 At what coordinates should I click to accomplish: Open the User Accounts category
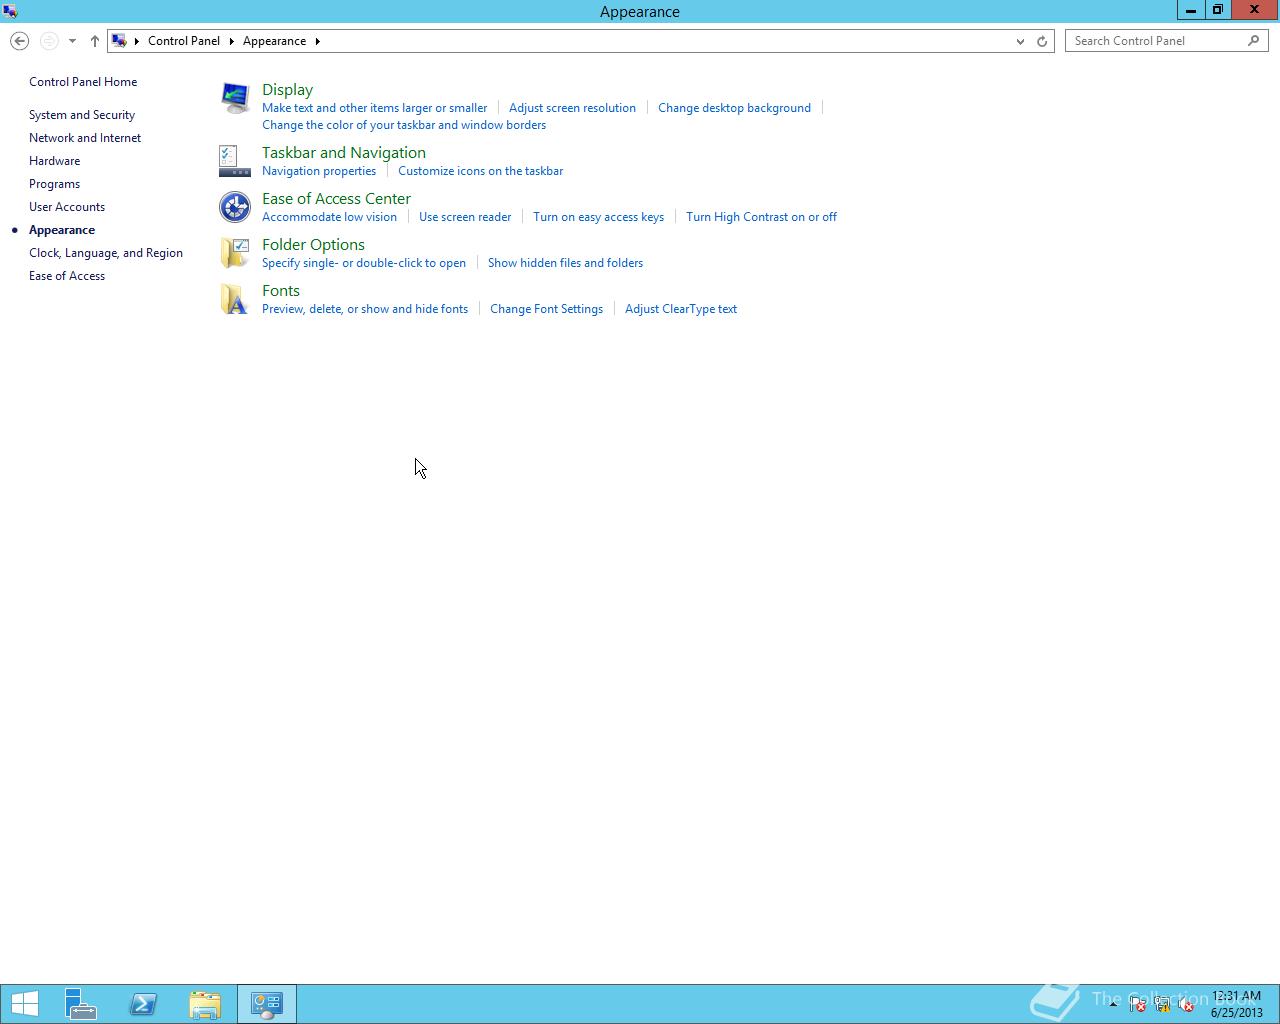(x=67, y=207)
